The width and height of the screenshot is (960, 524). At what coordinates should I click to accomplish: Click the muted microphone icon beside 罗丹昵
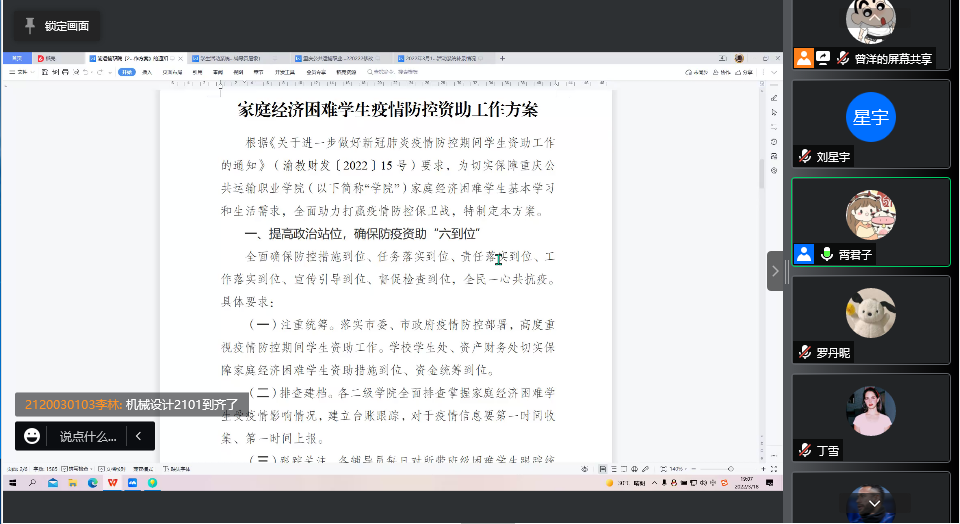pyautogui.click(x=805, y=352)
